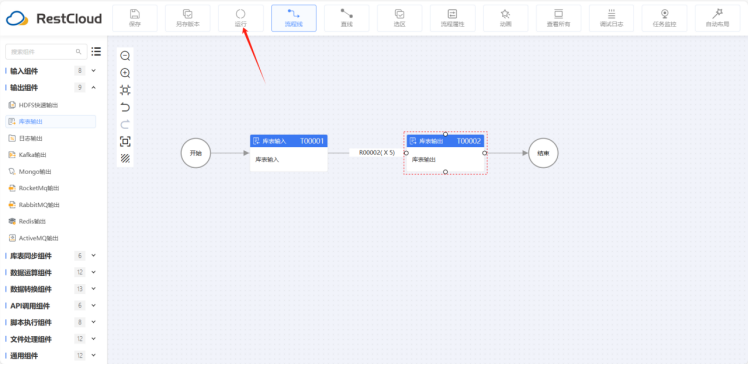The image size is (748, 365).
Task: Click the R00002( X 5) connection label
Action: click(x=377, y=153)
